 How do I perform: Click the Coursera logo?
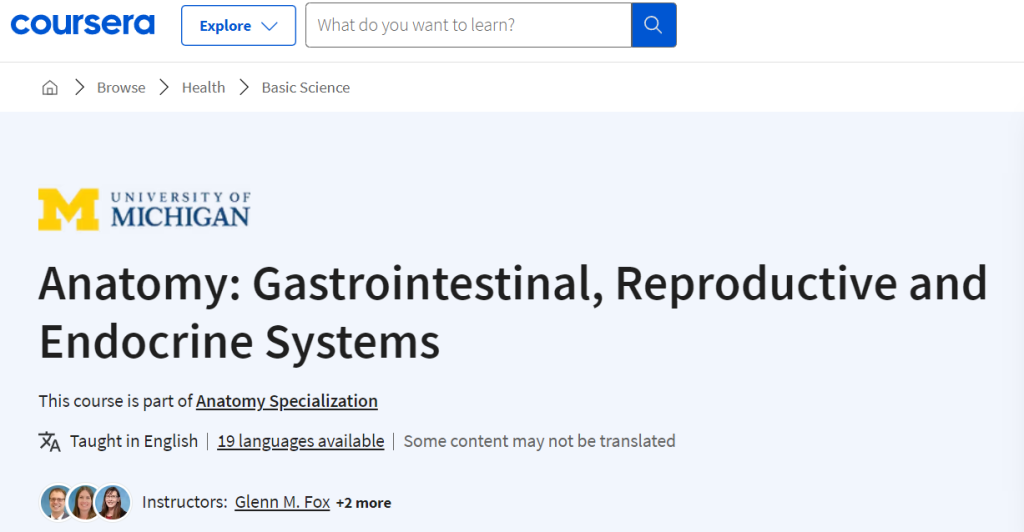tap(83, 25)
